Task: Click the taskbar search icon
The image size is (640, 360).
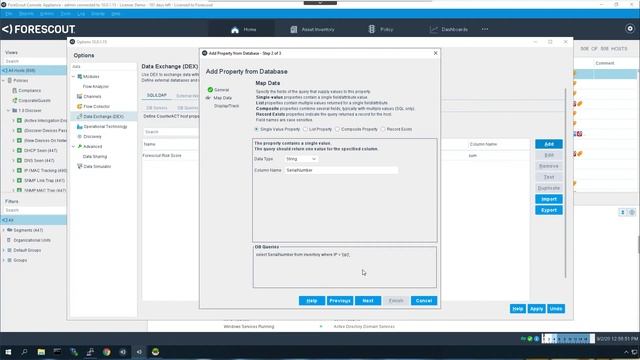Action: coord(24,352)
